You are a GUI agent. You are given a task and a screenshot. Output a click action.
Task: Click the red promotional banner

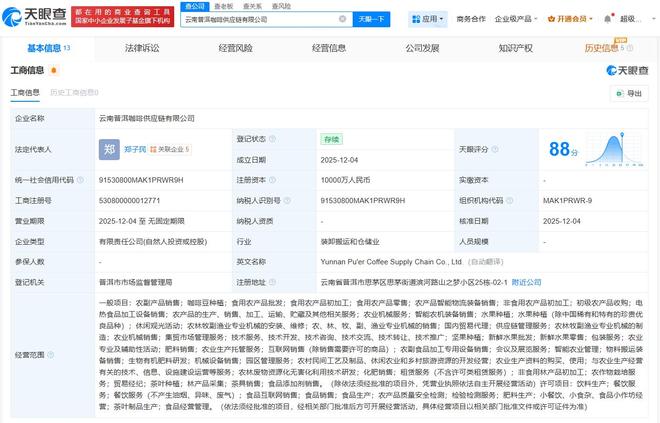click(122, 16)
